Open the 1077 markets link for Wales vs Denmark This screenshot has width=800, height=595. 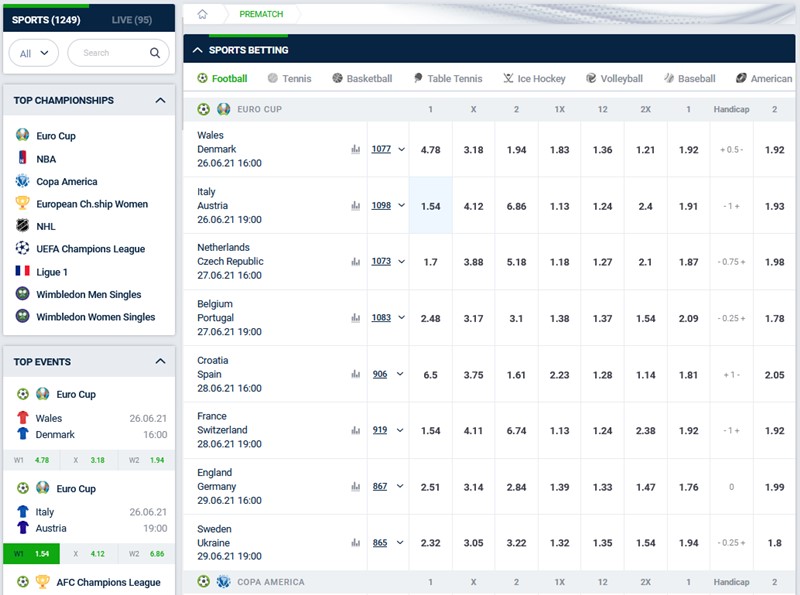click(381, 149)
